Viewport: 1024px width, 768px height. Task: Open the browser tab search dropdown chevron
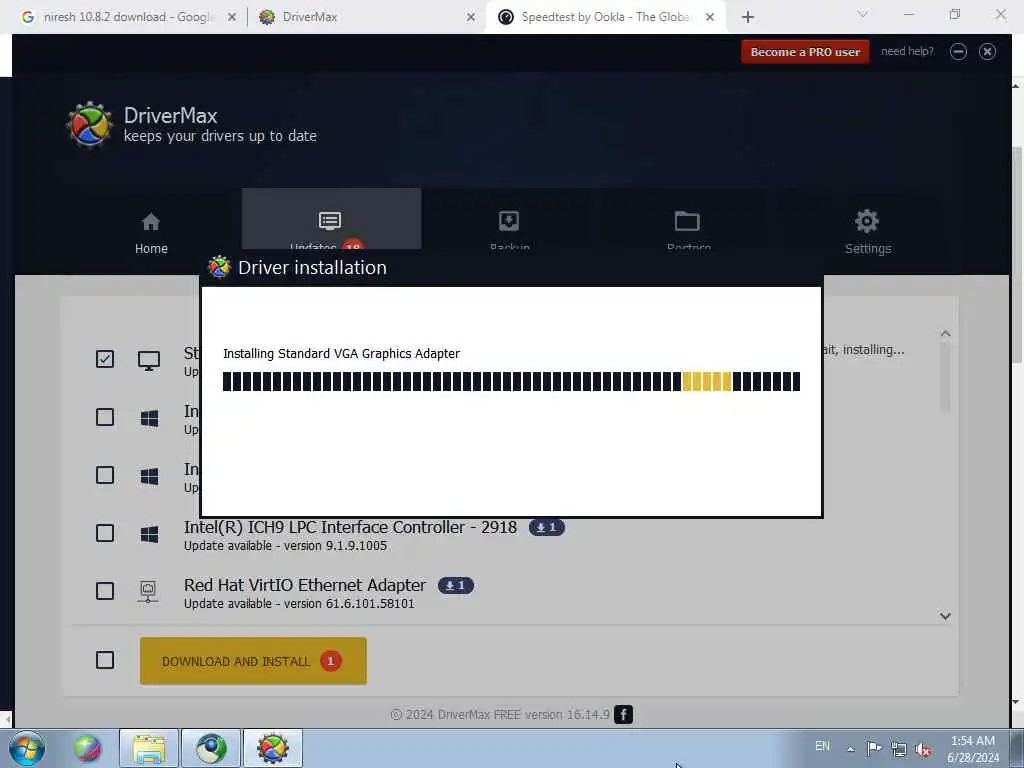click(863, 14)
